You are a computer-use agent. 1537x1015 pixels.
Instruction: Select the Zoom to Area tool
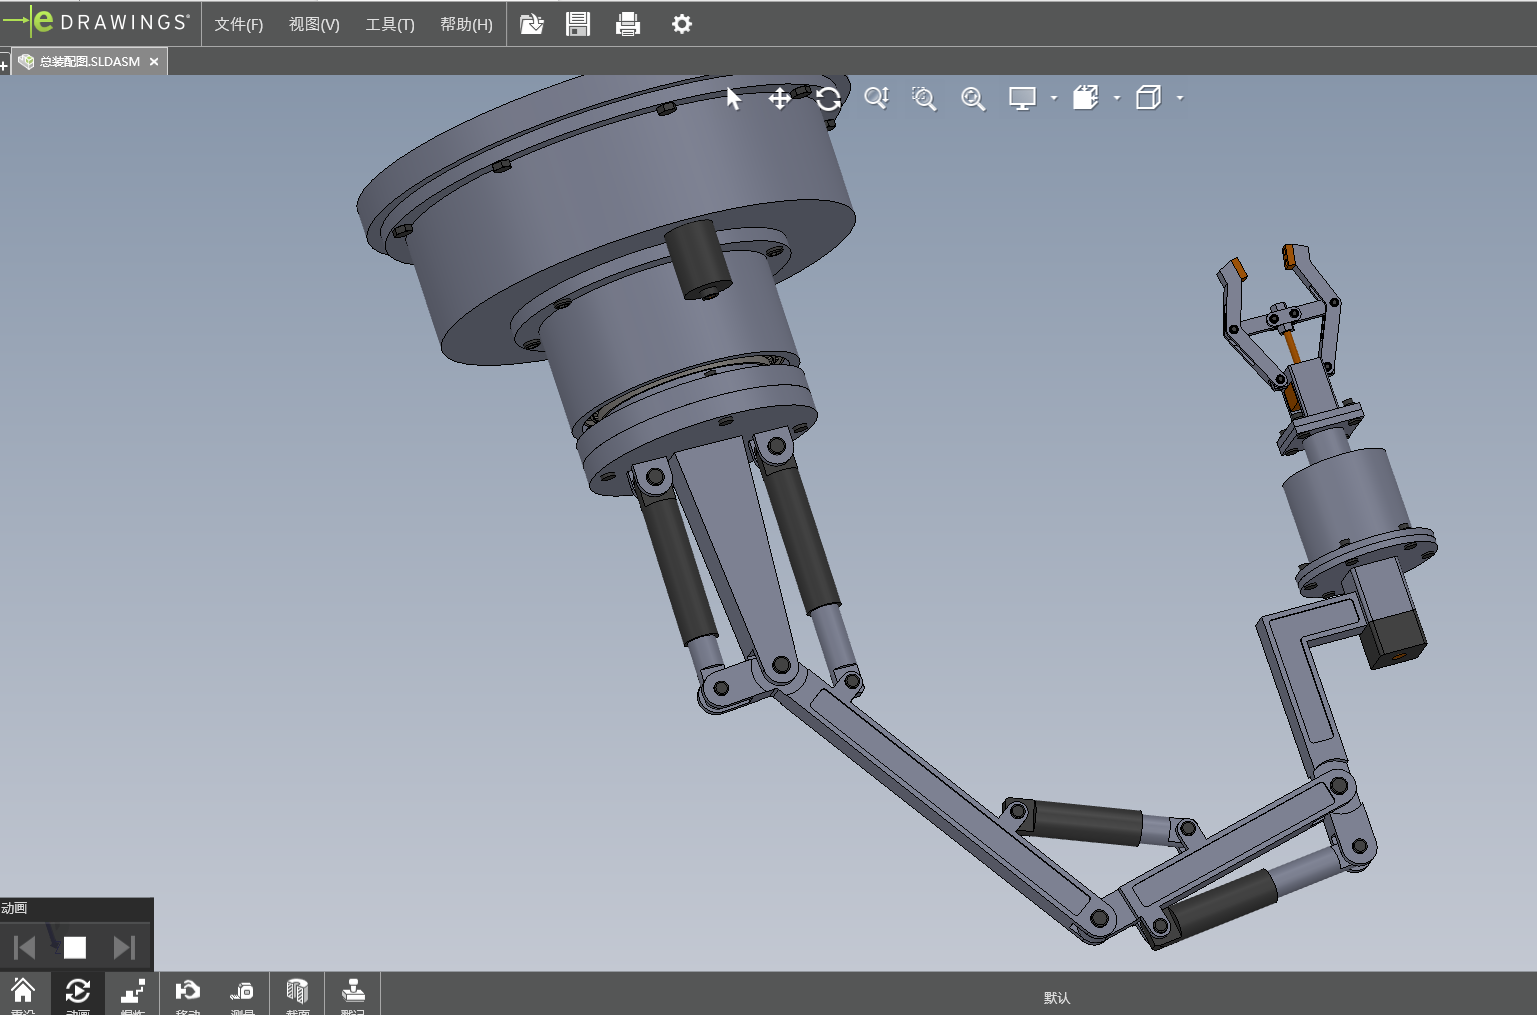point(924,98)
